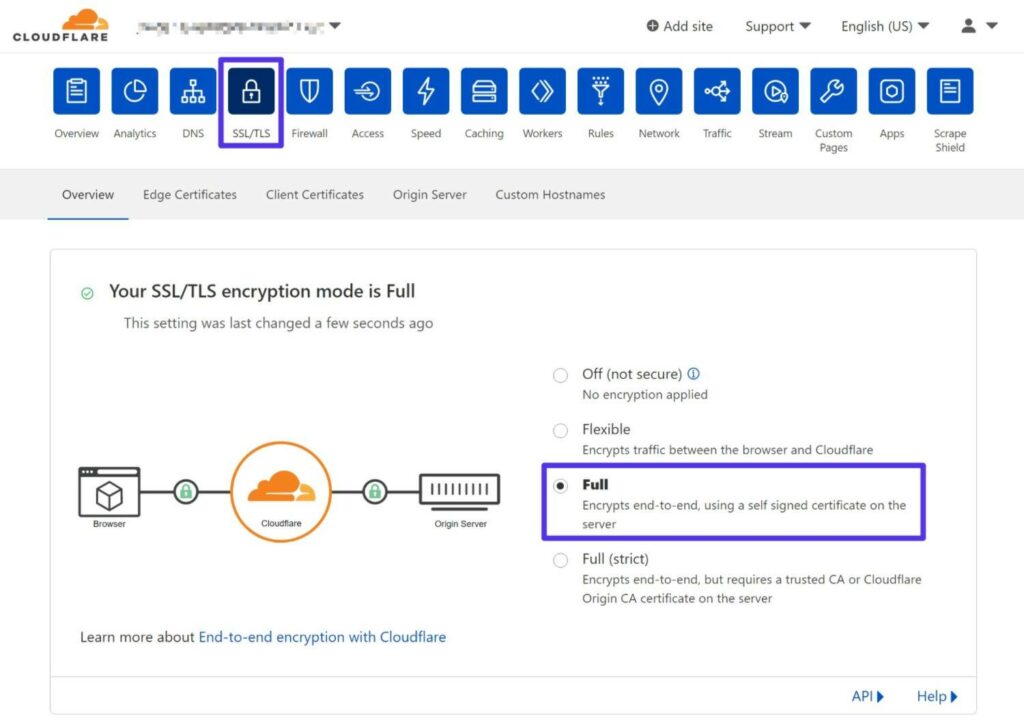
Task: Open the Firewall shield icon
Action: pyautogui.click(x=309, y=90)
